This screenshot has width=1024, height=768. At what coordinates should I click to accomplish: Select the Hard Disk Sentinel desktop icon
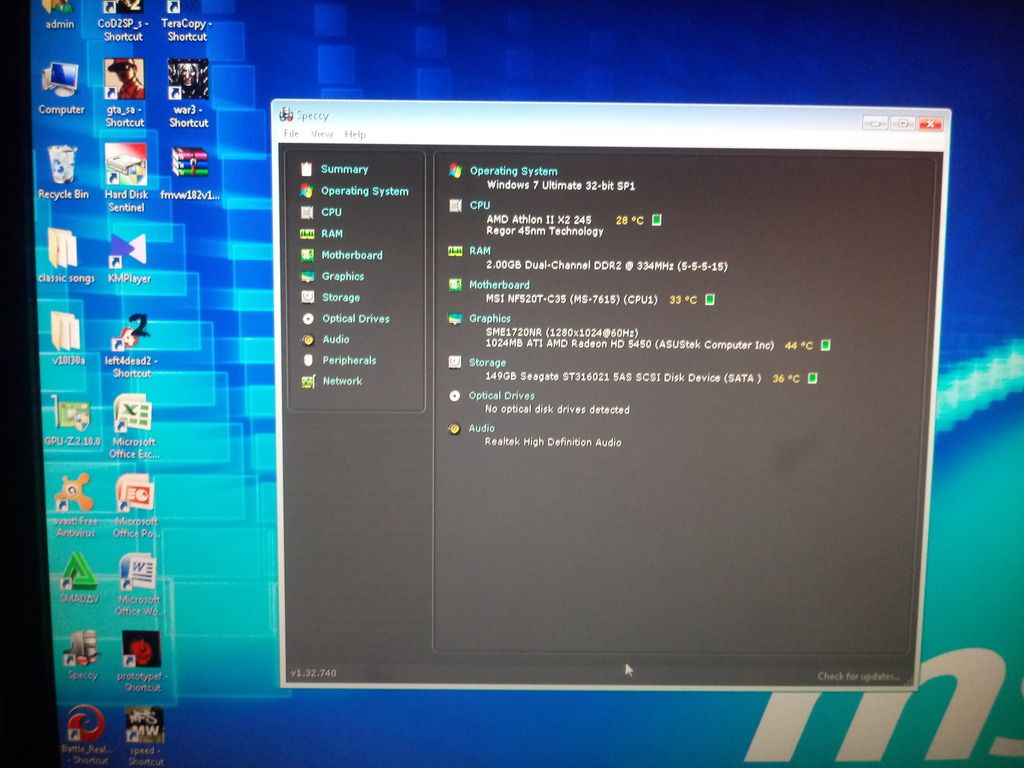pos(126,178)
